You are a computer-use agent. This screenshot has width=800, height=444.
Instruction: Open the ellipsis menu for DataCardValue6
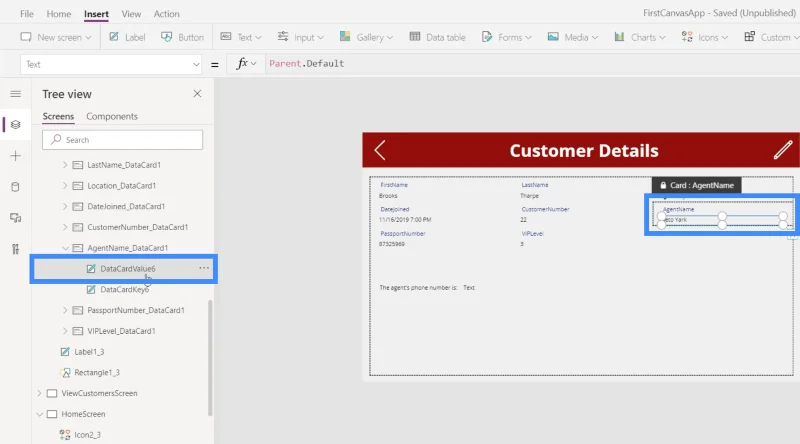[204, 268]
